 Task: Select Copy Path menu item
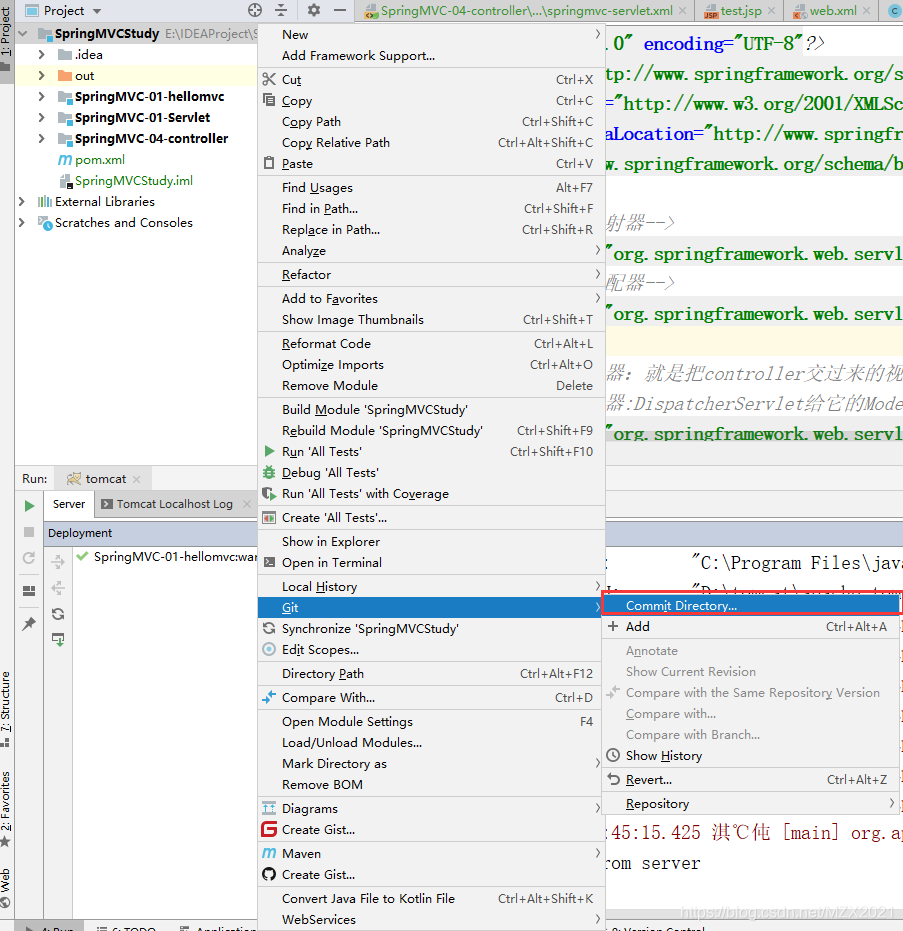pos(431,121)
